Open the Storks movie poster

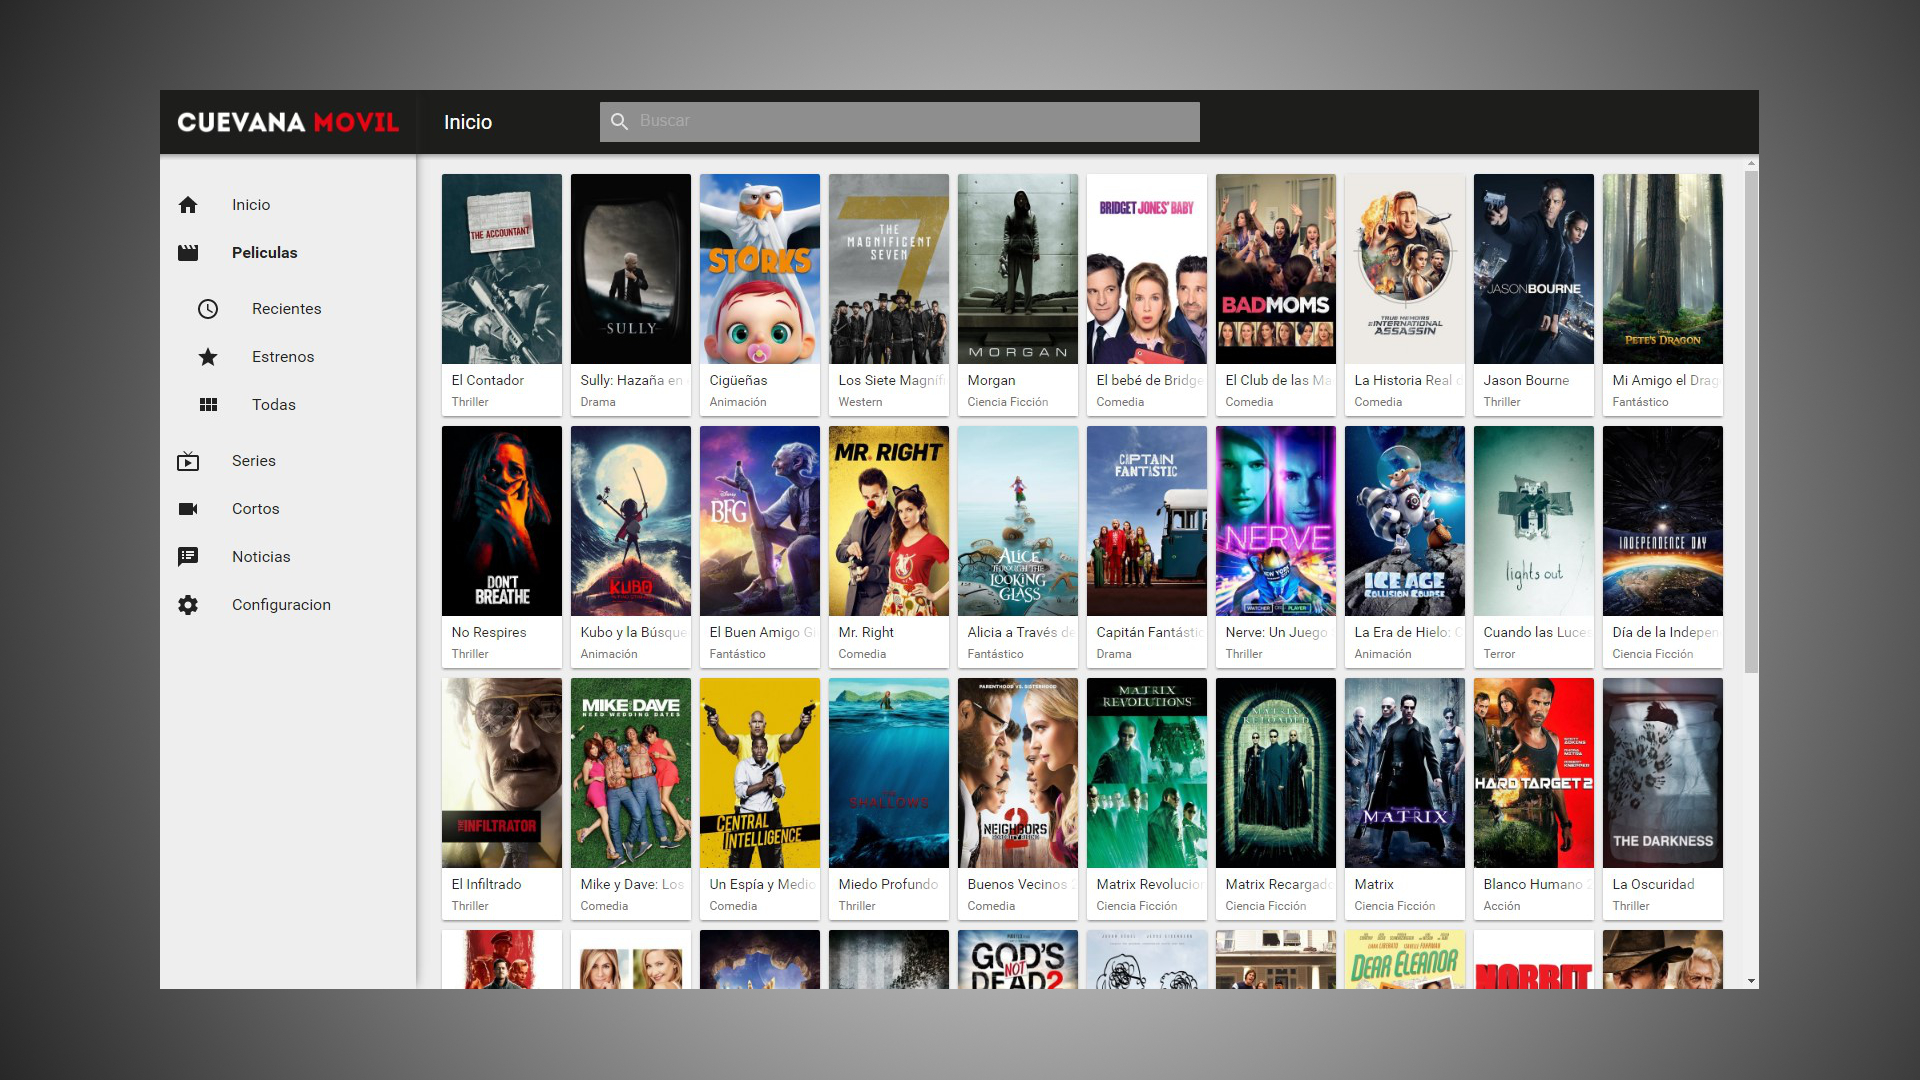(759, 270)
